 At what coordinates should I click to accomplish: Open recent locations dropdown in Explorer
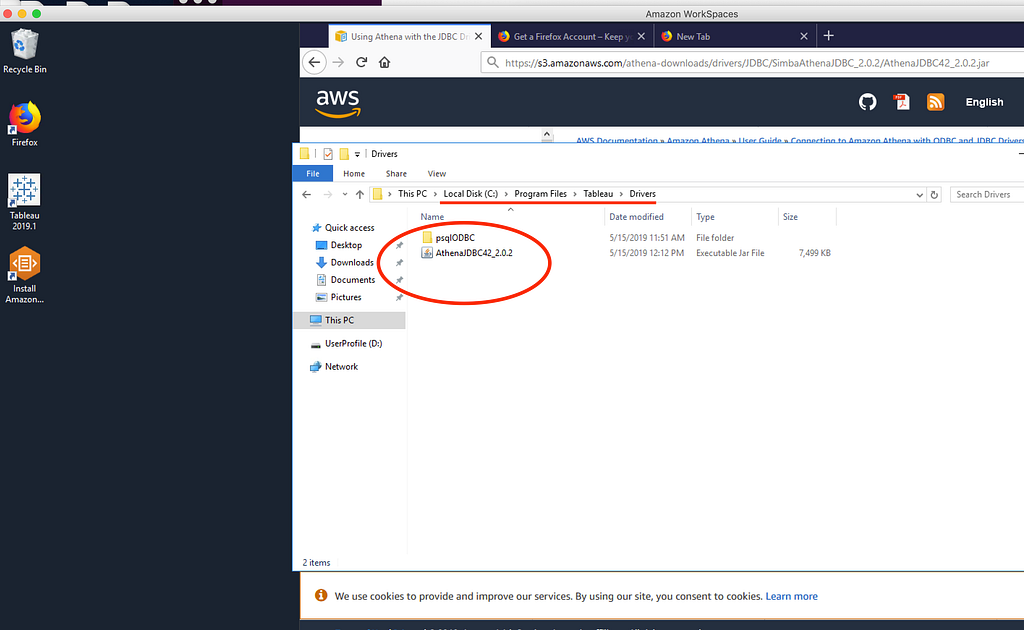(x=345, y=195)
